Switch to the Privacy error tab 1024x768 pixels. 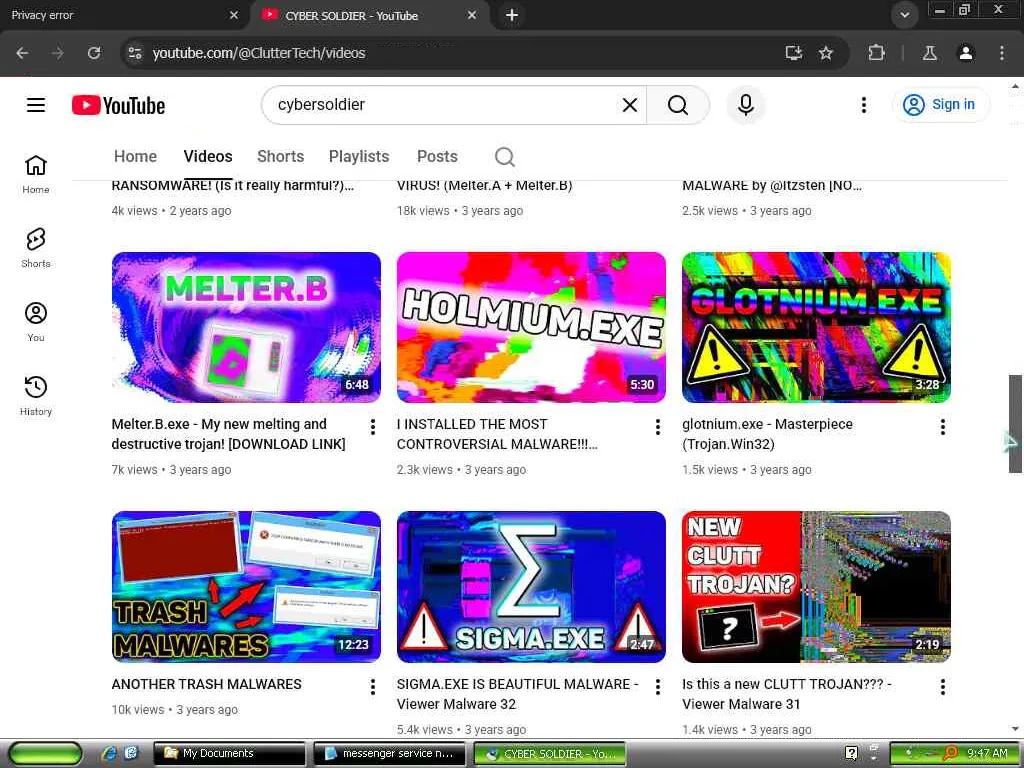[x=118, y=15]
